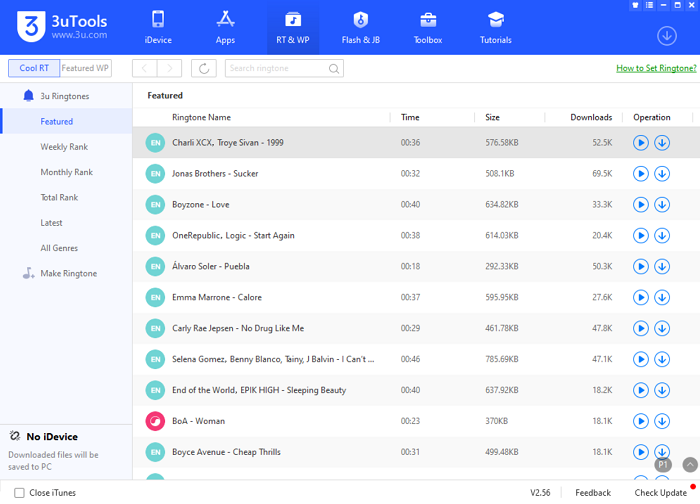The image size is (700, 504).
Task: Play BoA - Woman ringtone
Action: [641, 421]
